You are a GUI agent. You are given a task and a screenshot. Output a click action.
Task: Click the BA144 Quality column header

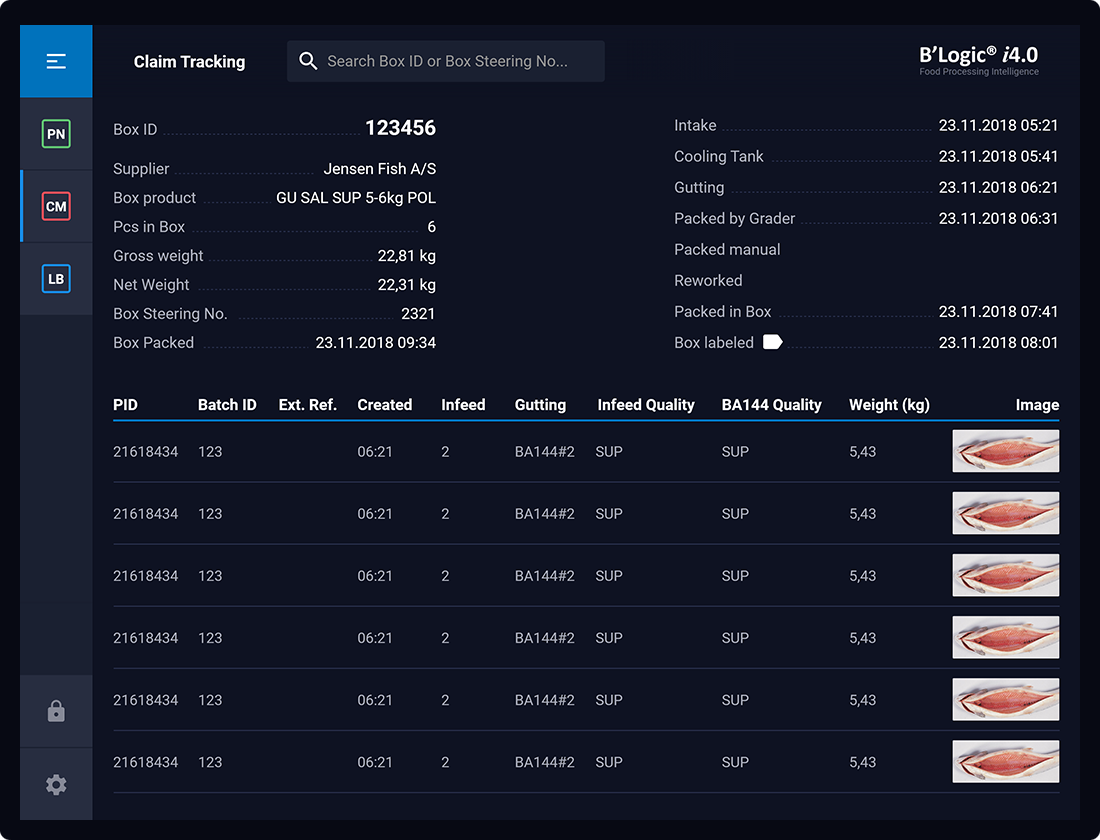pos(772,405)
